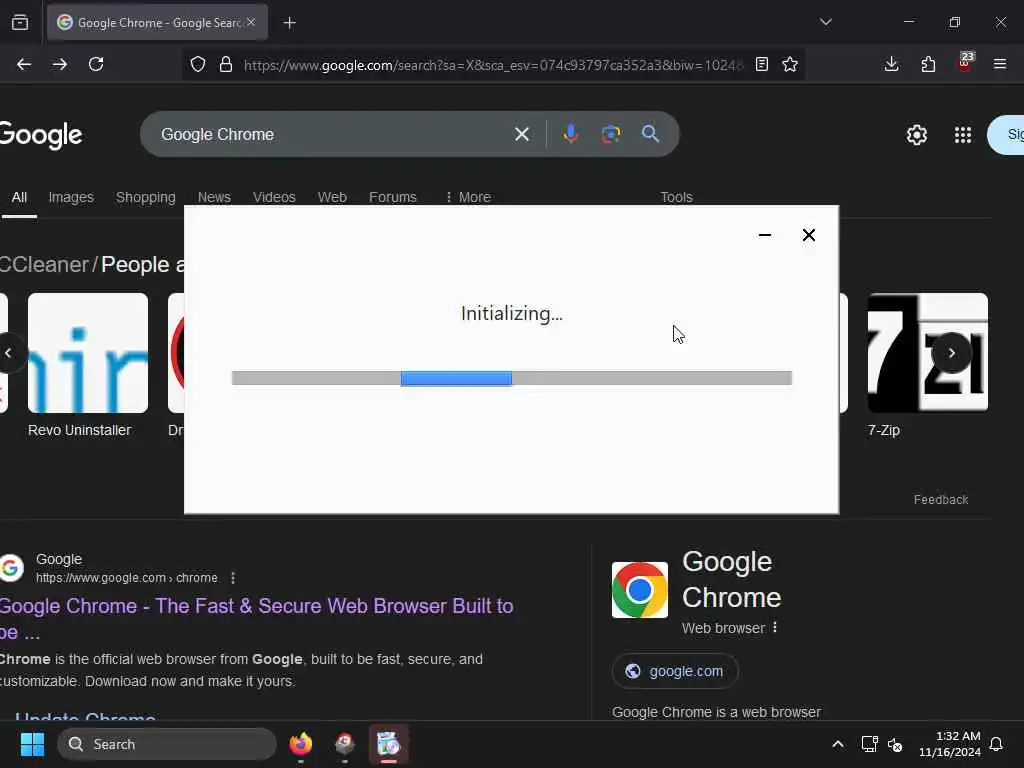This screenshot has height=768, width=1024.
Task: Go forward to the next page
Action: pos(60,64)
